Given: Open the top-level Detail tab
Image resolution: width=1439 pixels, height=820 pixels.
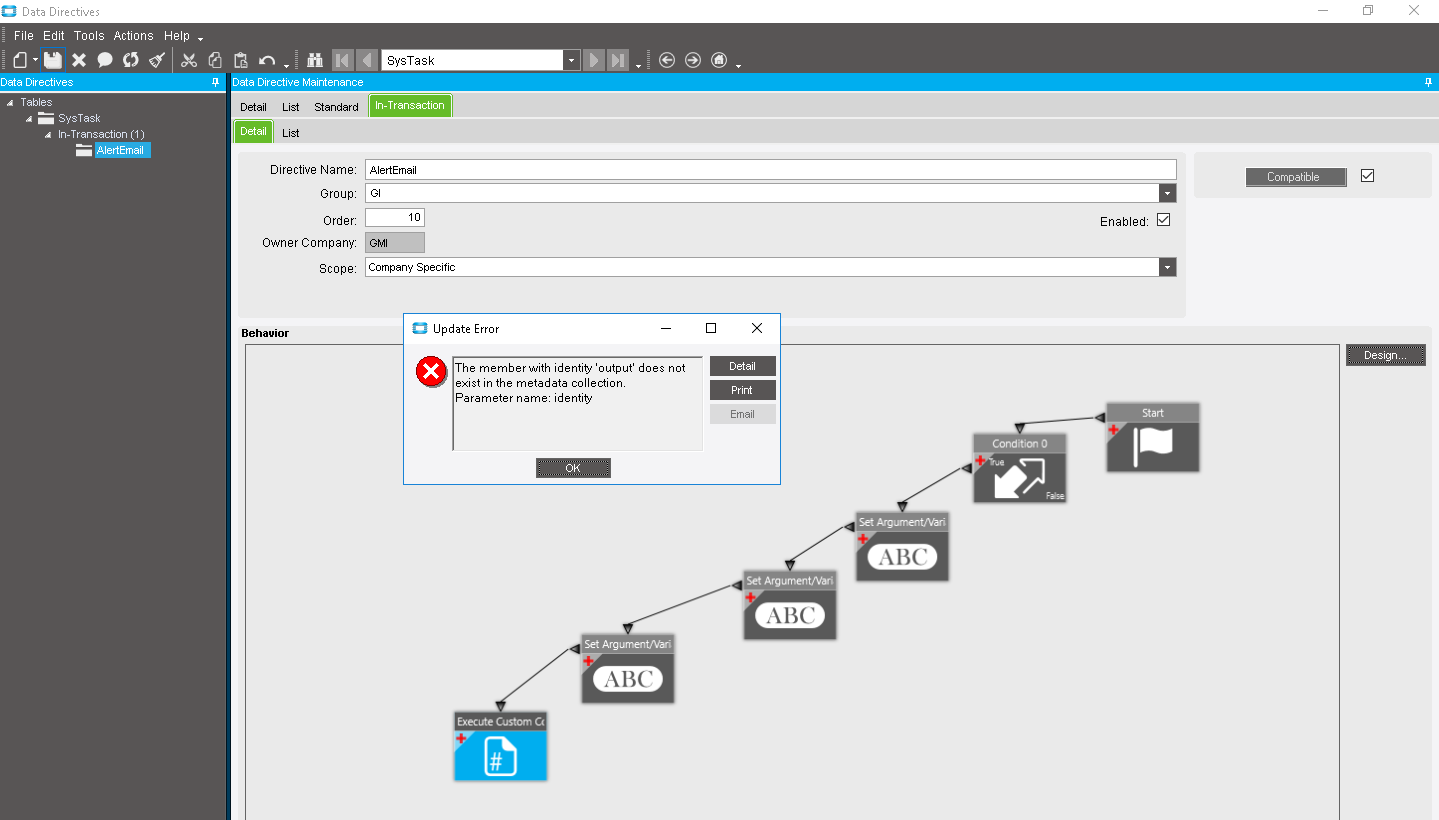Looking at the screenshot, I should (253, 107).
